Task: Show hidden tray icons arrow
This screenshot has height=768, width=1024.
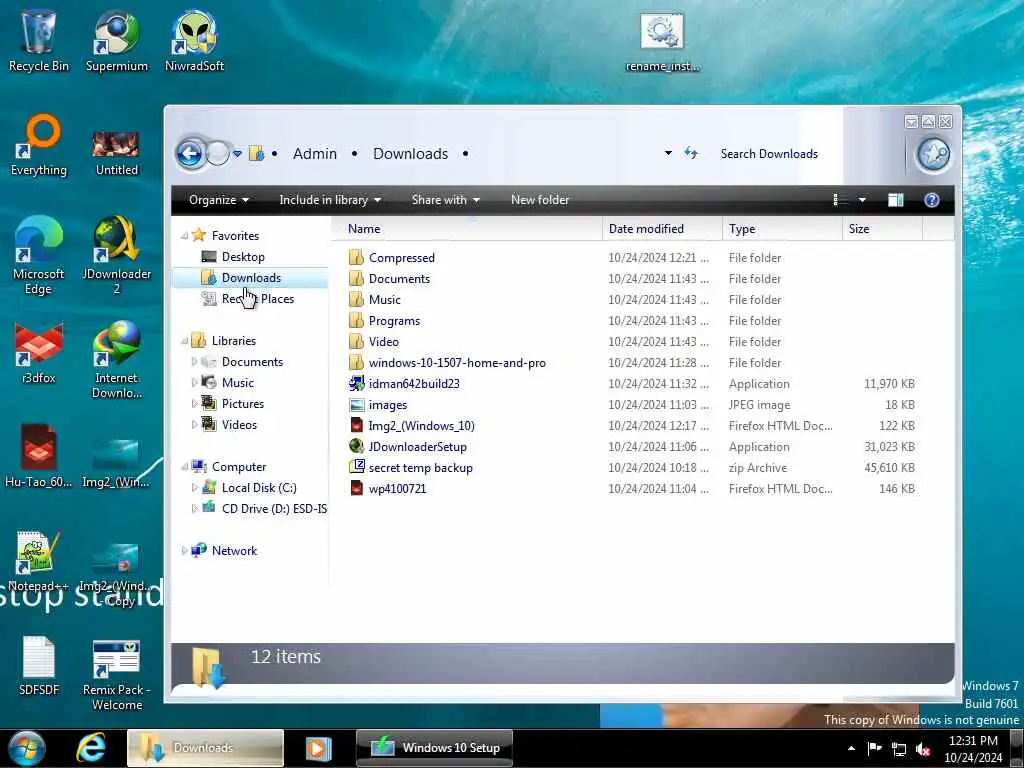Action: pos(851,748)
